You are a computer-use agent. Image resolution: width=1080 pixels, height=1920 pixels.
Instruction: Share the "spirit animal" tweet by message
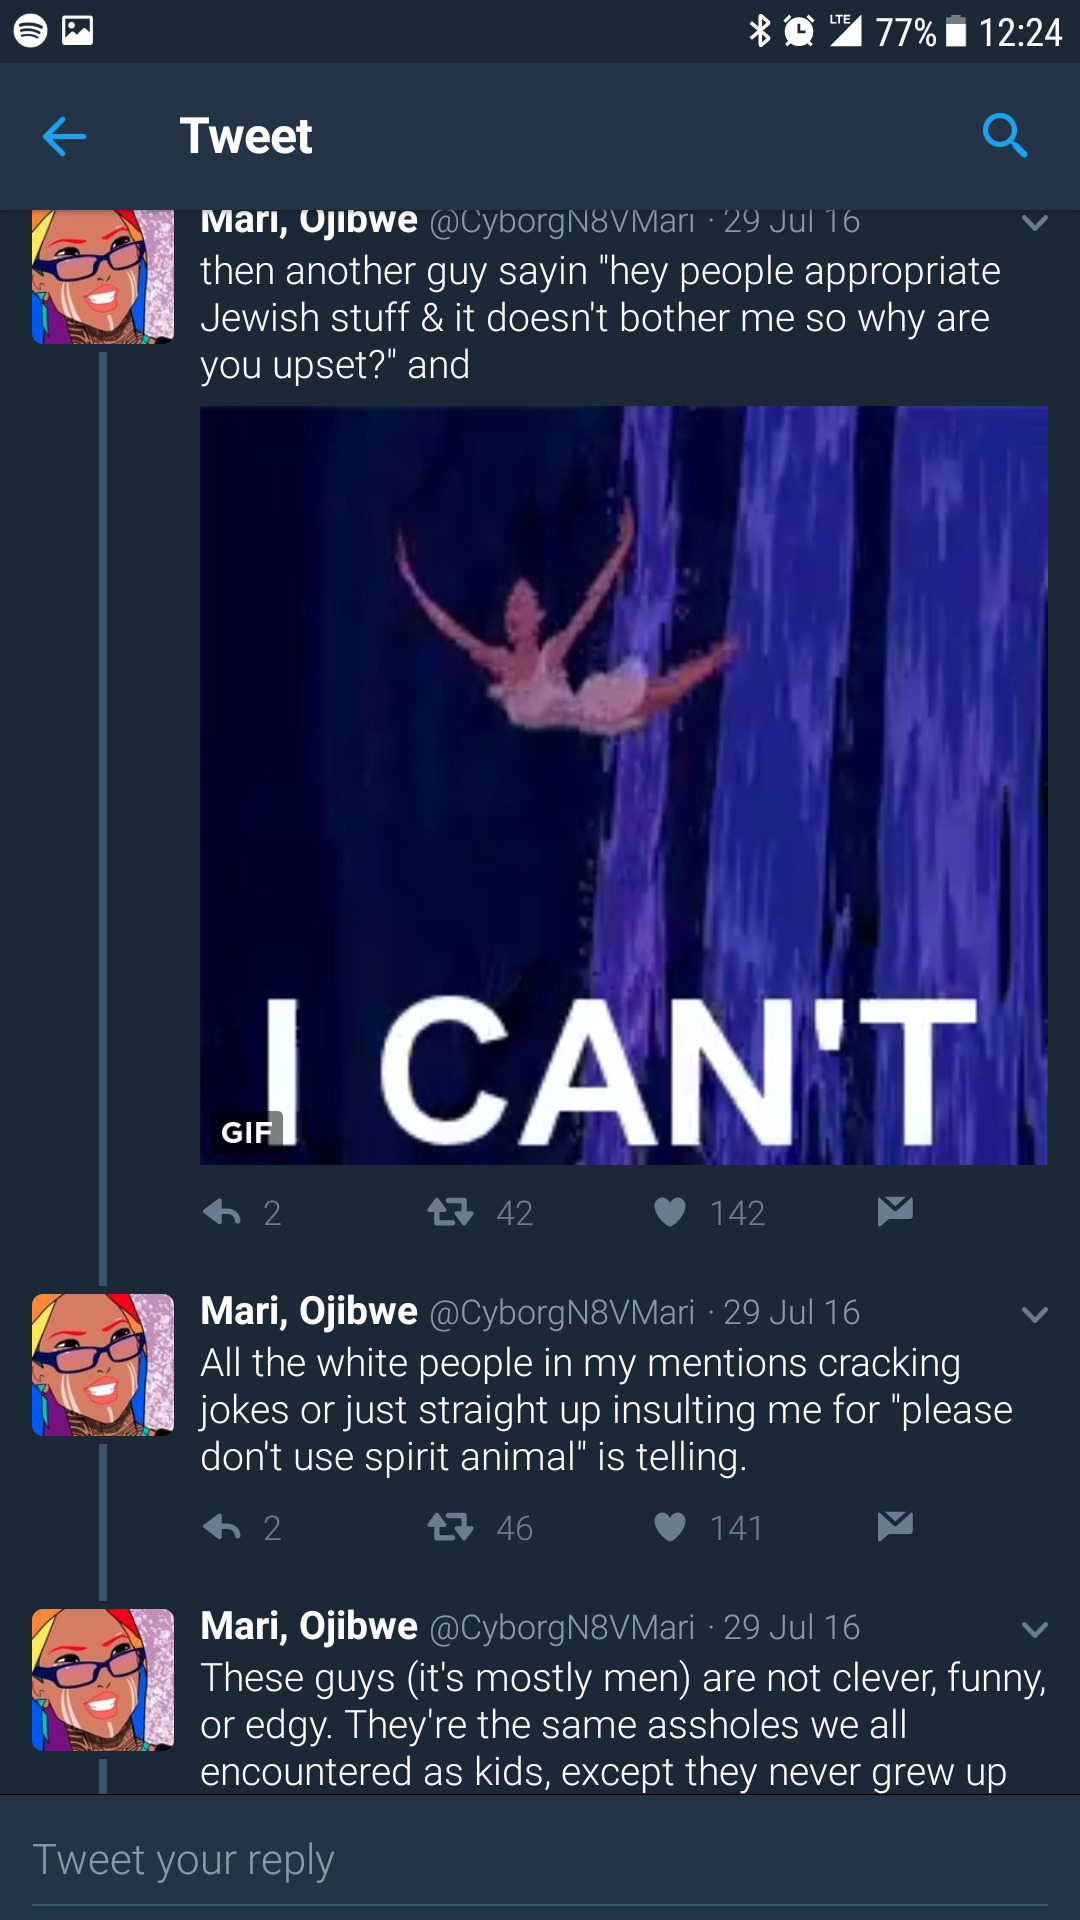[895, 1525]
